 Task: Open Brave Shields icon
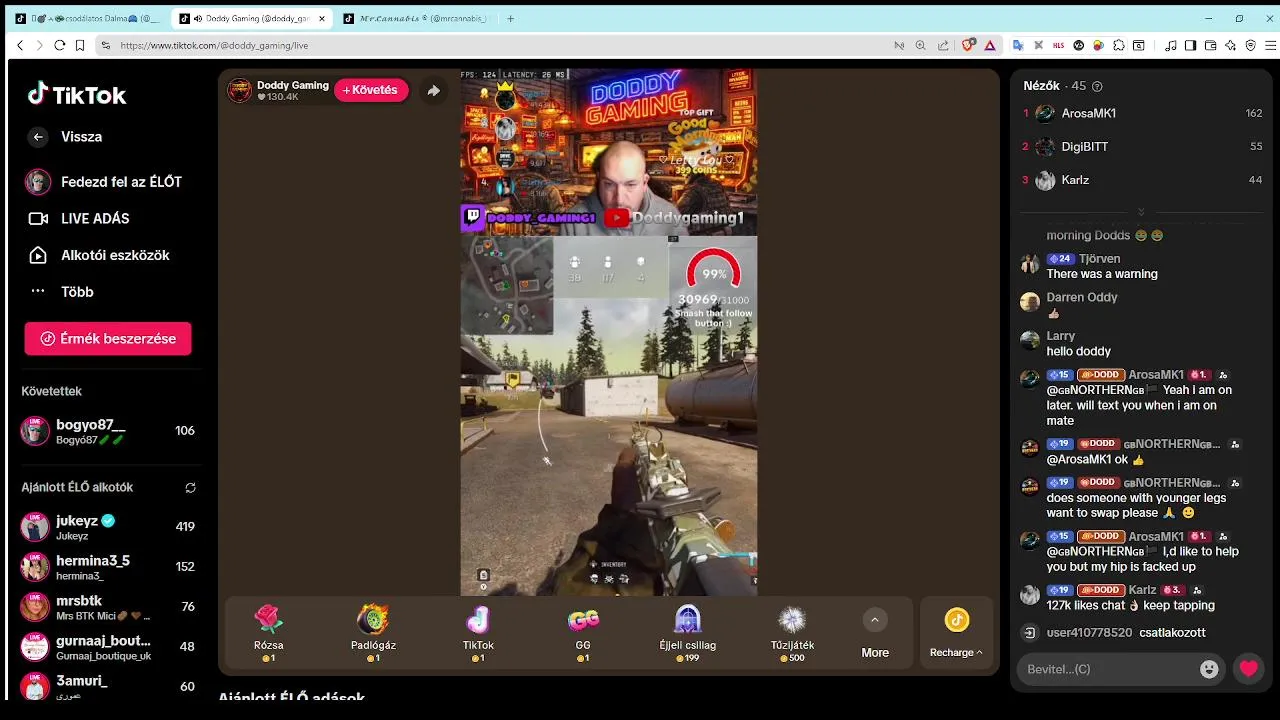pos(968,45)
